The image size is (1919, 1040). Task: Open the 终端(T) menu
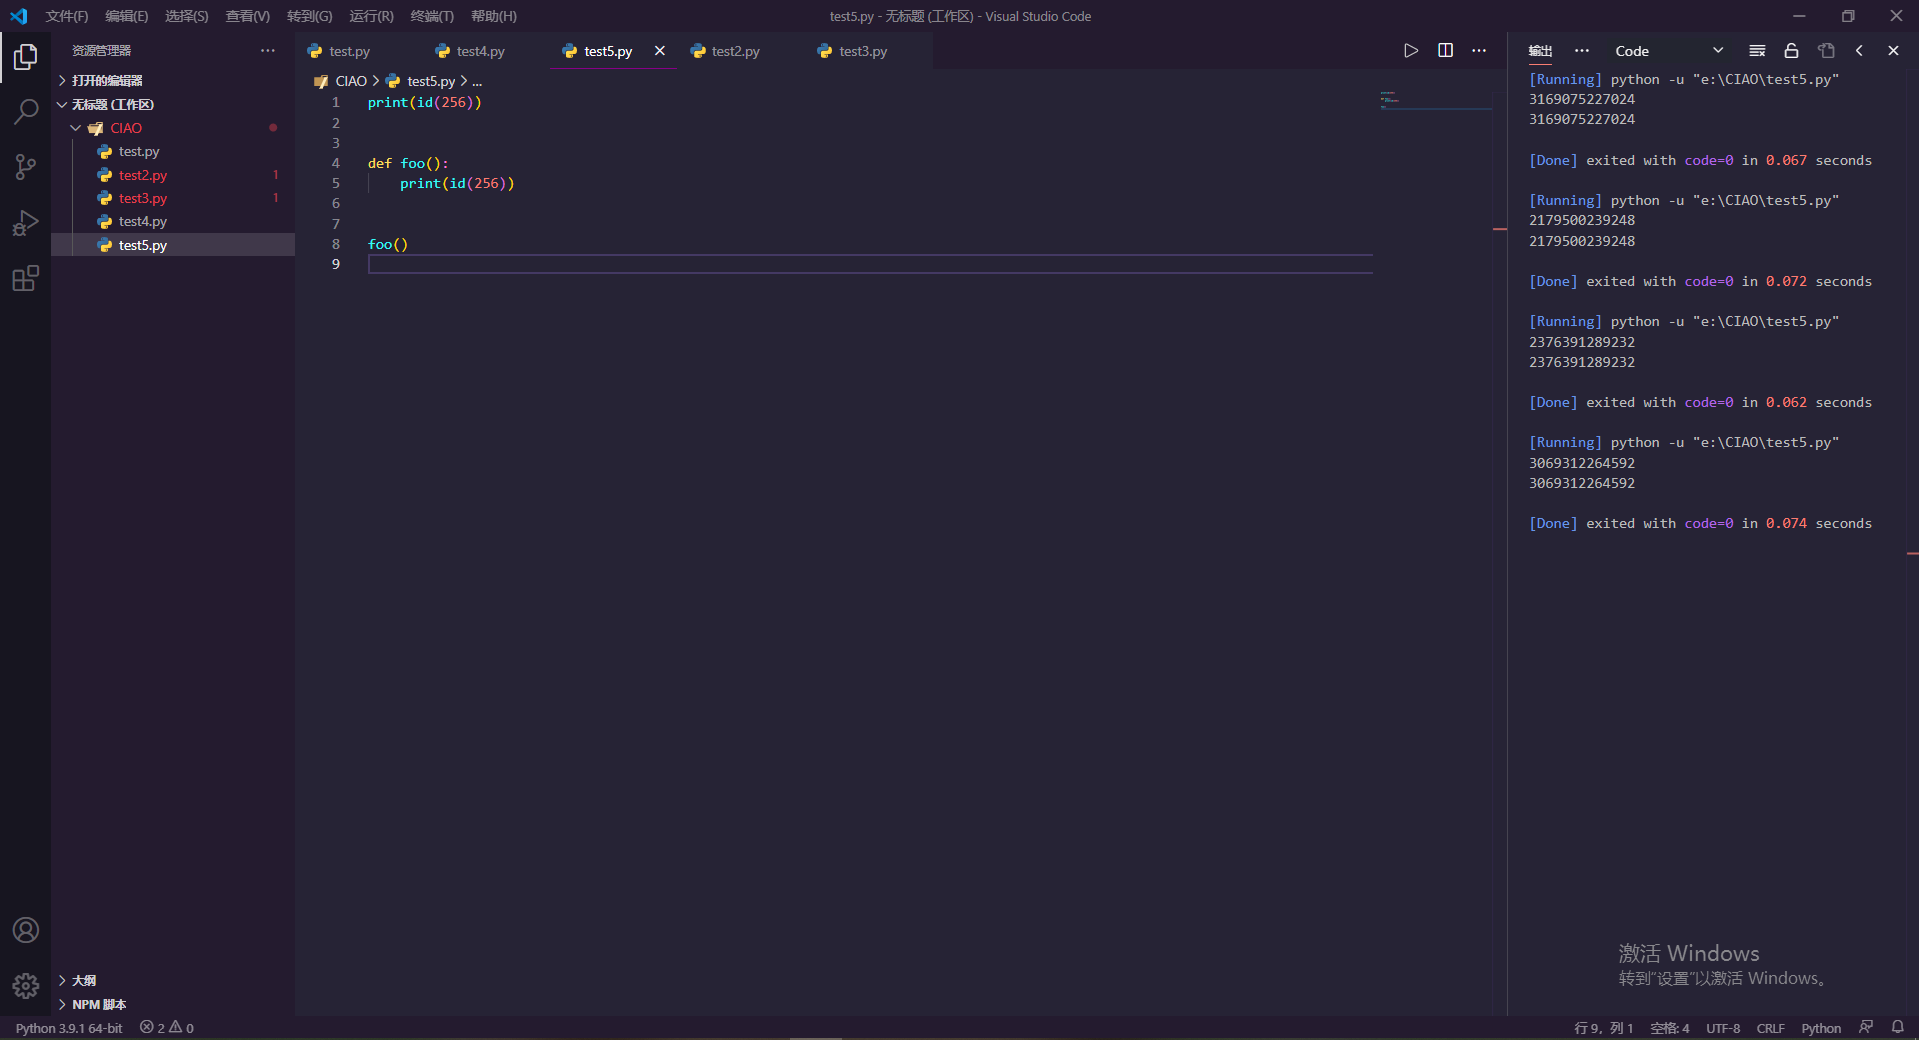[x=432, y=16]
